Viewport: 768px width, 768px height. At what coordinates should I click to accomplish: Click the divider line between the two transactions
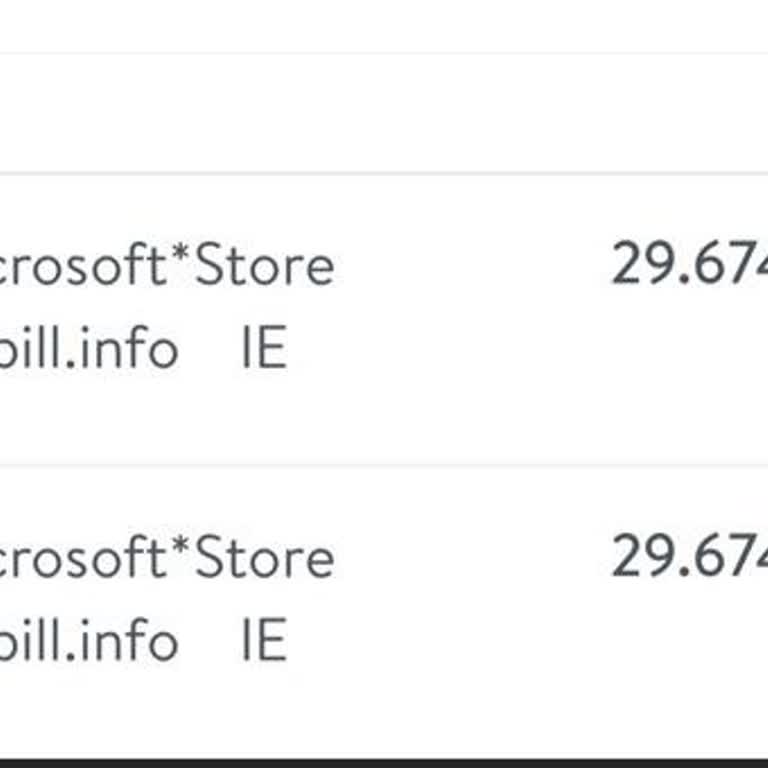point(384,465)
